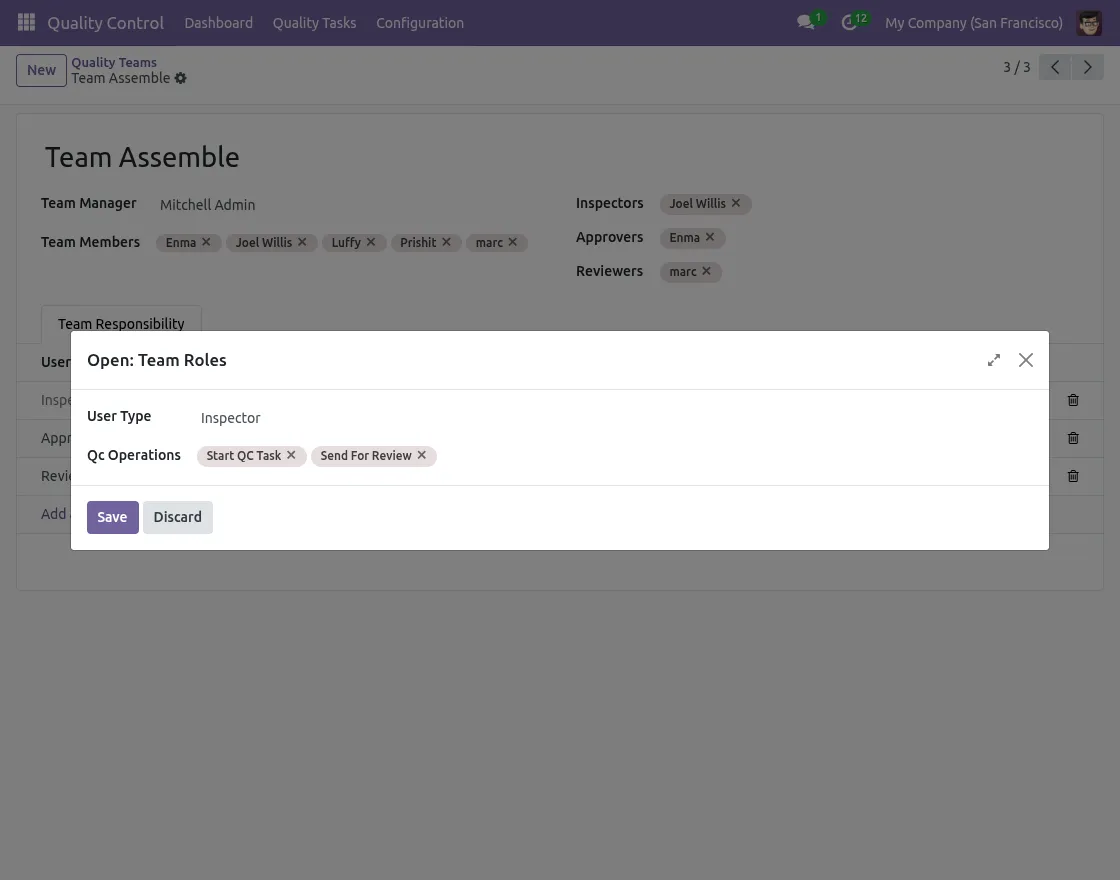
Task: Expand the Team Roles dialog to fullscreen
Action: click(994, 360)
